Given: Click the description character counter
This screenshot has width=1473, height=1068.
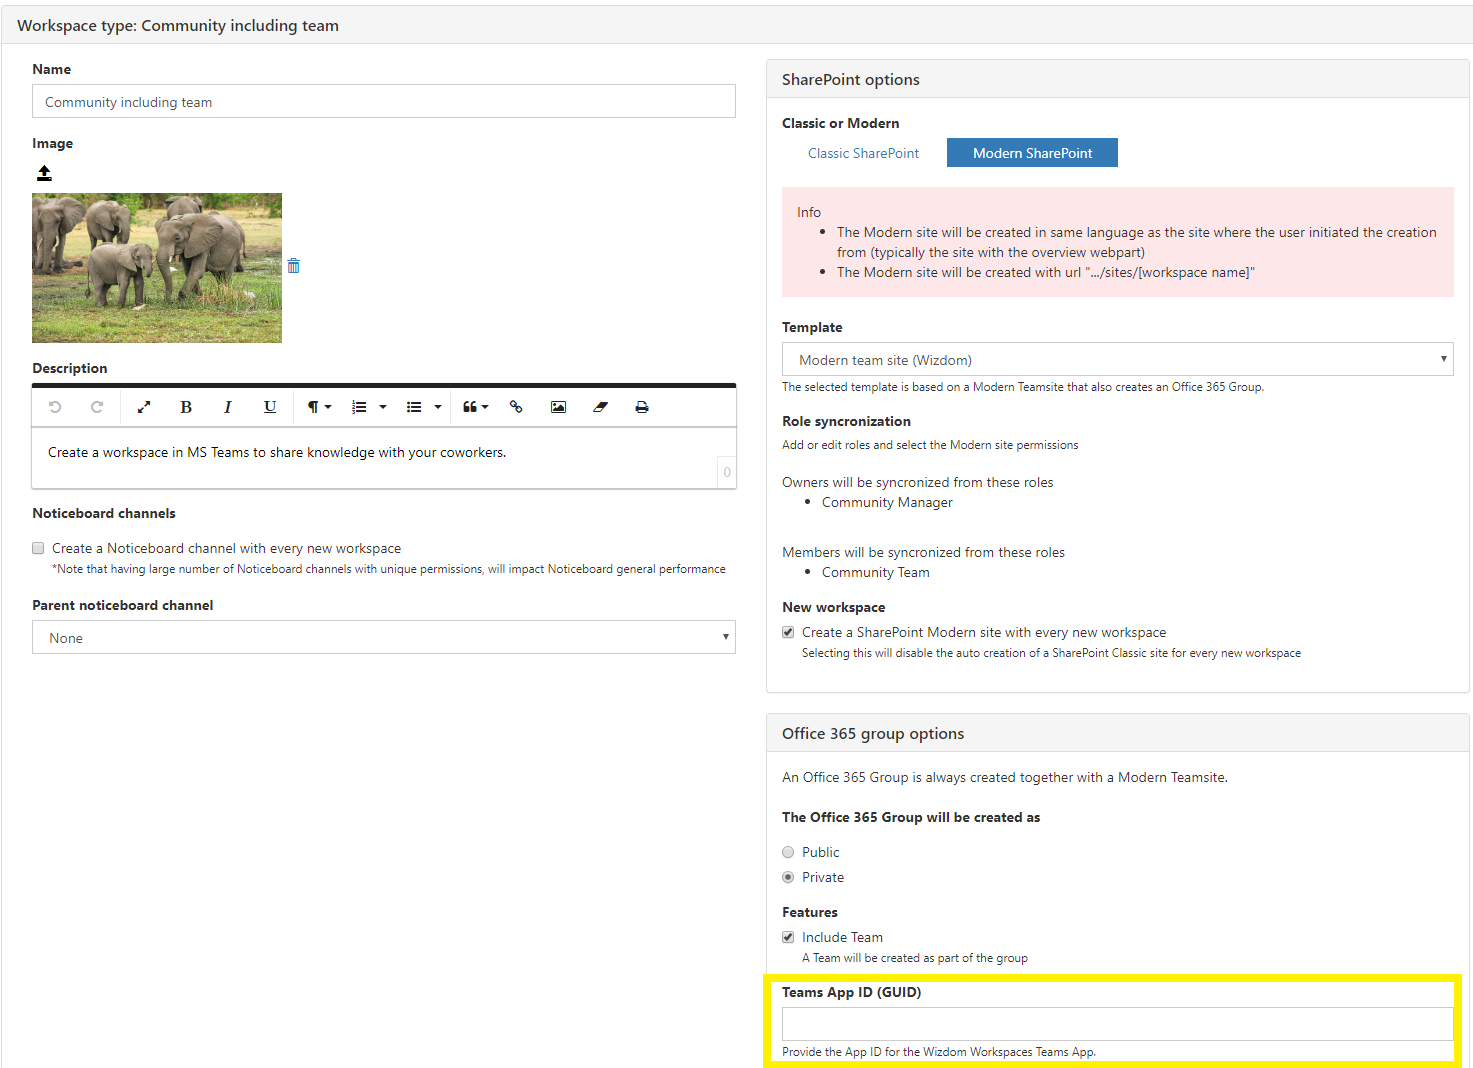Looking at the screenshot, I should coord(727,472).
